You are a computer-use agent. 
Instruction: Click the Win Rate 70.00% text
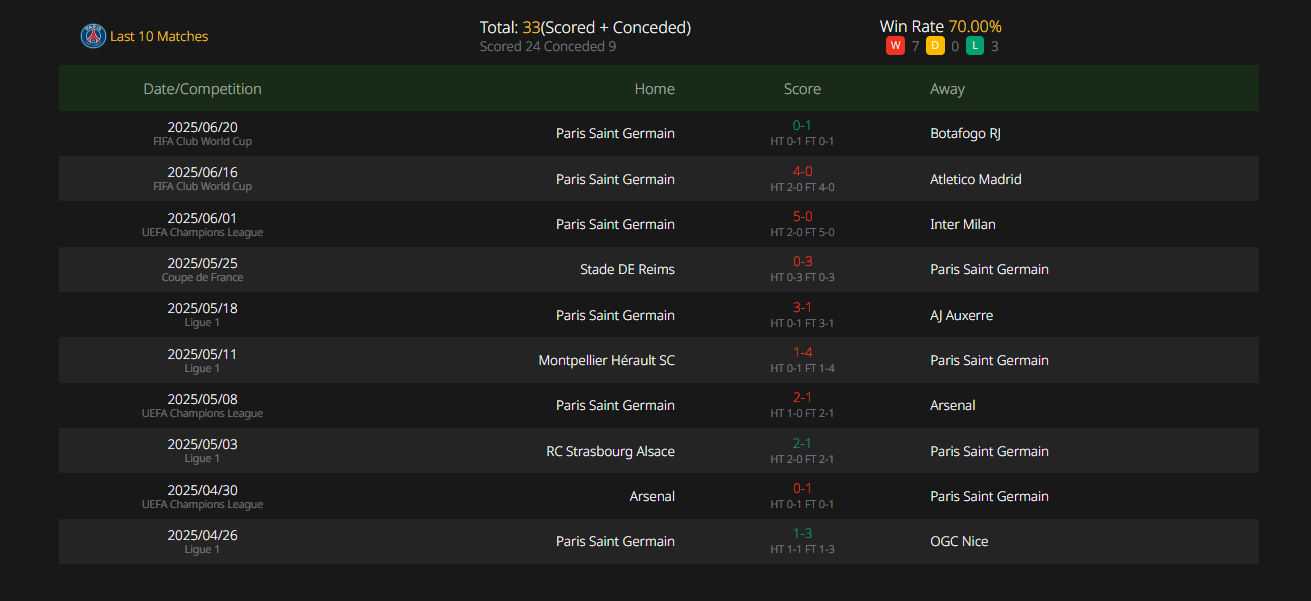(940, 26)
